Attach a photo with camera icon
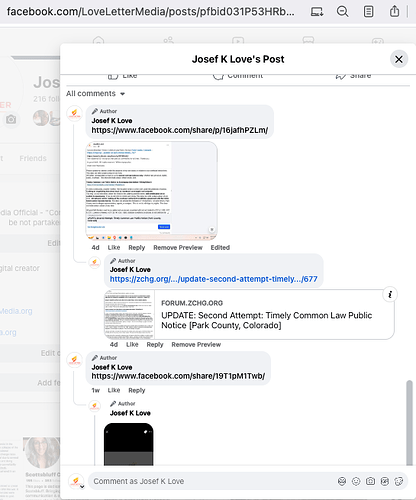The width and height of the screenshot is (416, 500). click(x=370, y=481)
